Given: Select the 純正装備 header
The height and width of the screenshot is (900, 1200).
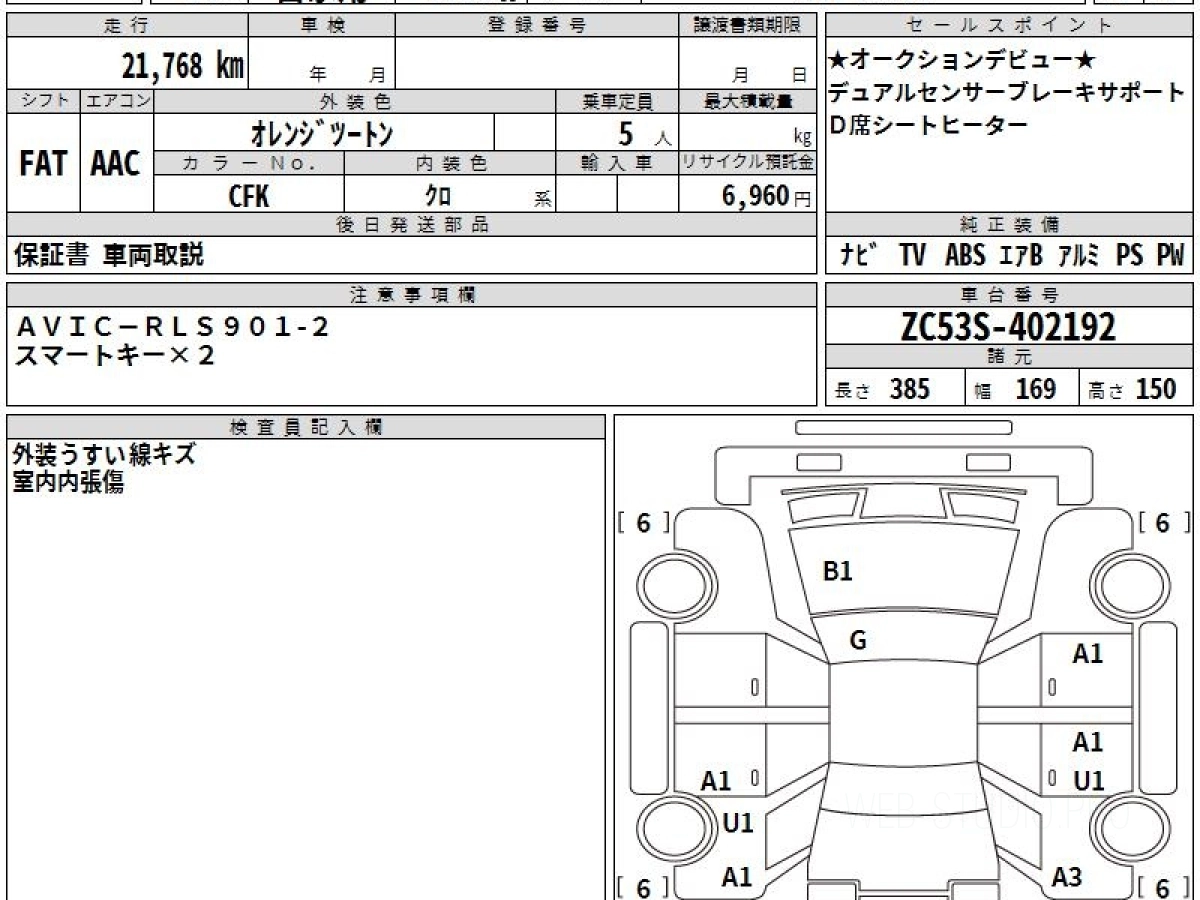Looking at the screenshot, I should coord(1009,225).
